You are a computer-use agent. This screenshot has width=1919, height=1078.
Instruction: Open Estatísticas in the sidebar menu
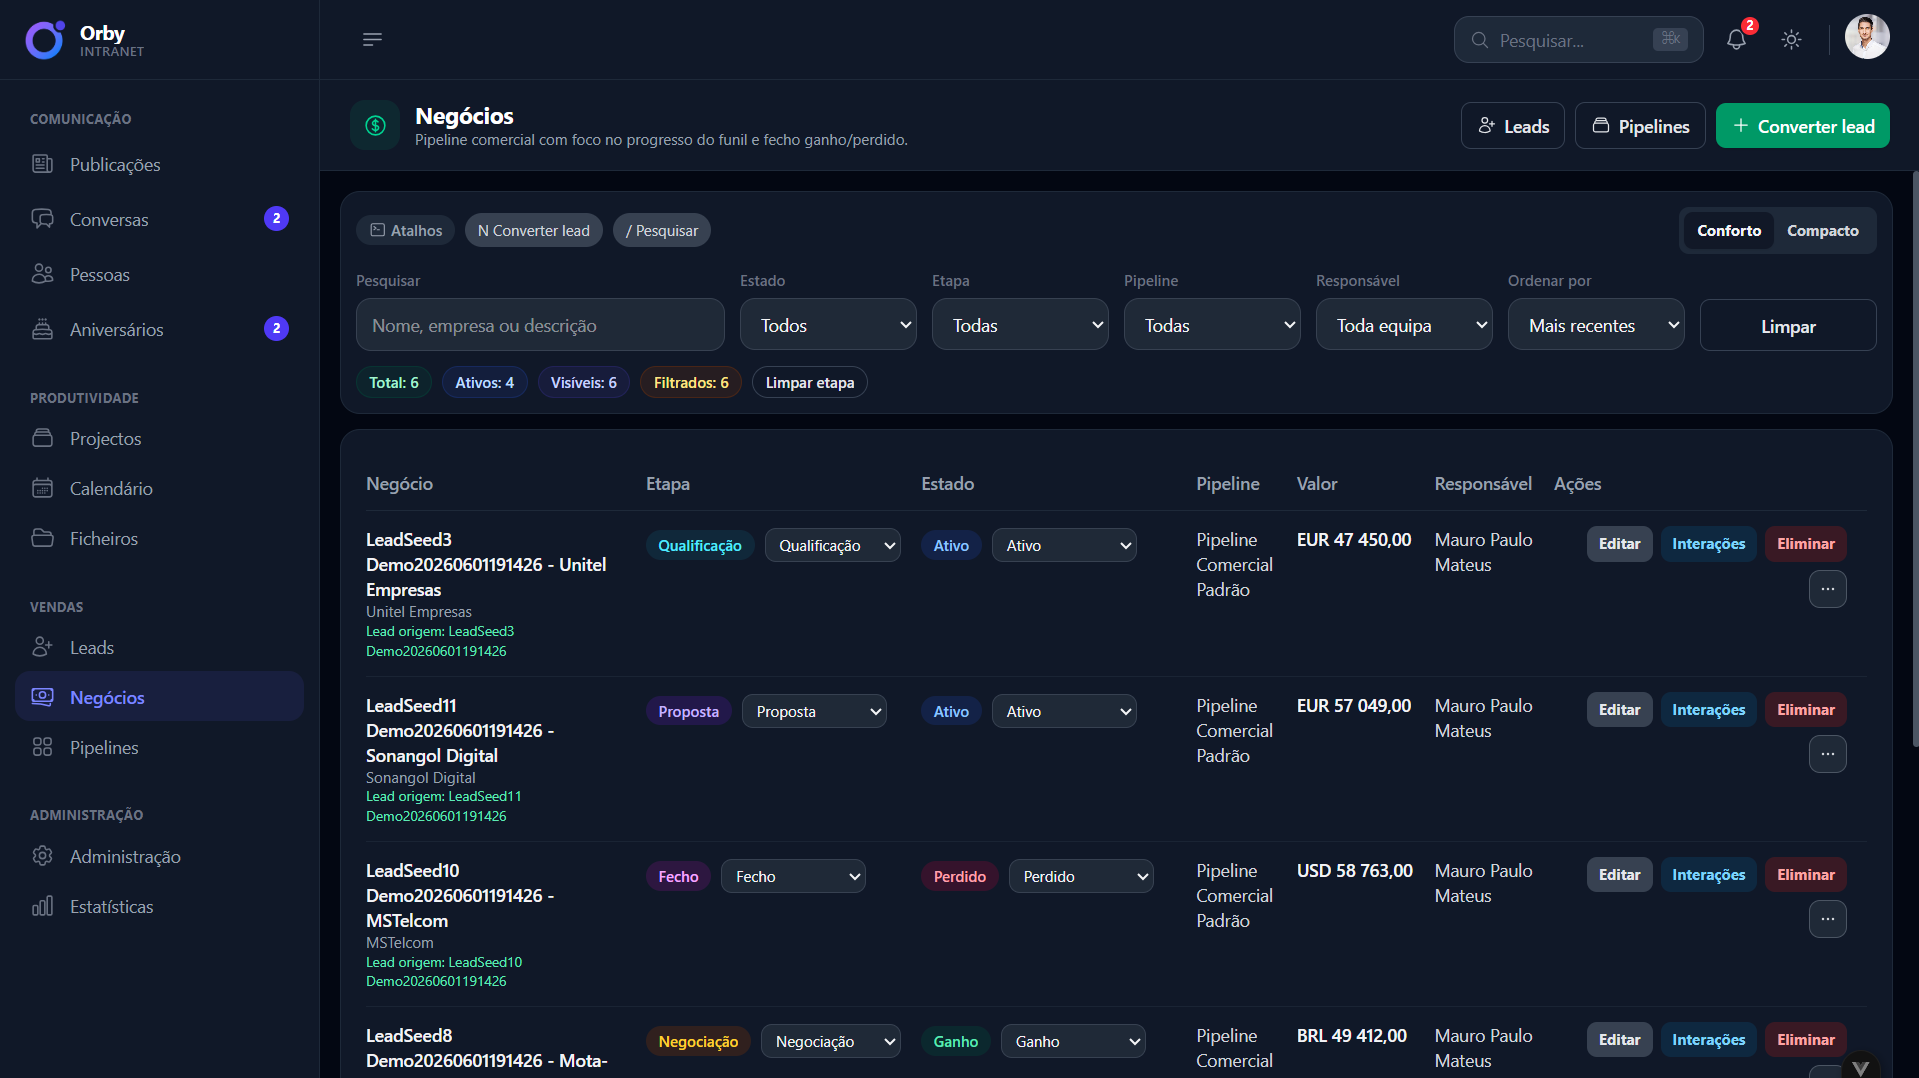[159, 906]
